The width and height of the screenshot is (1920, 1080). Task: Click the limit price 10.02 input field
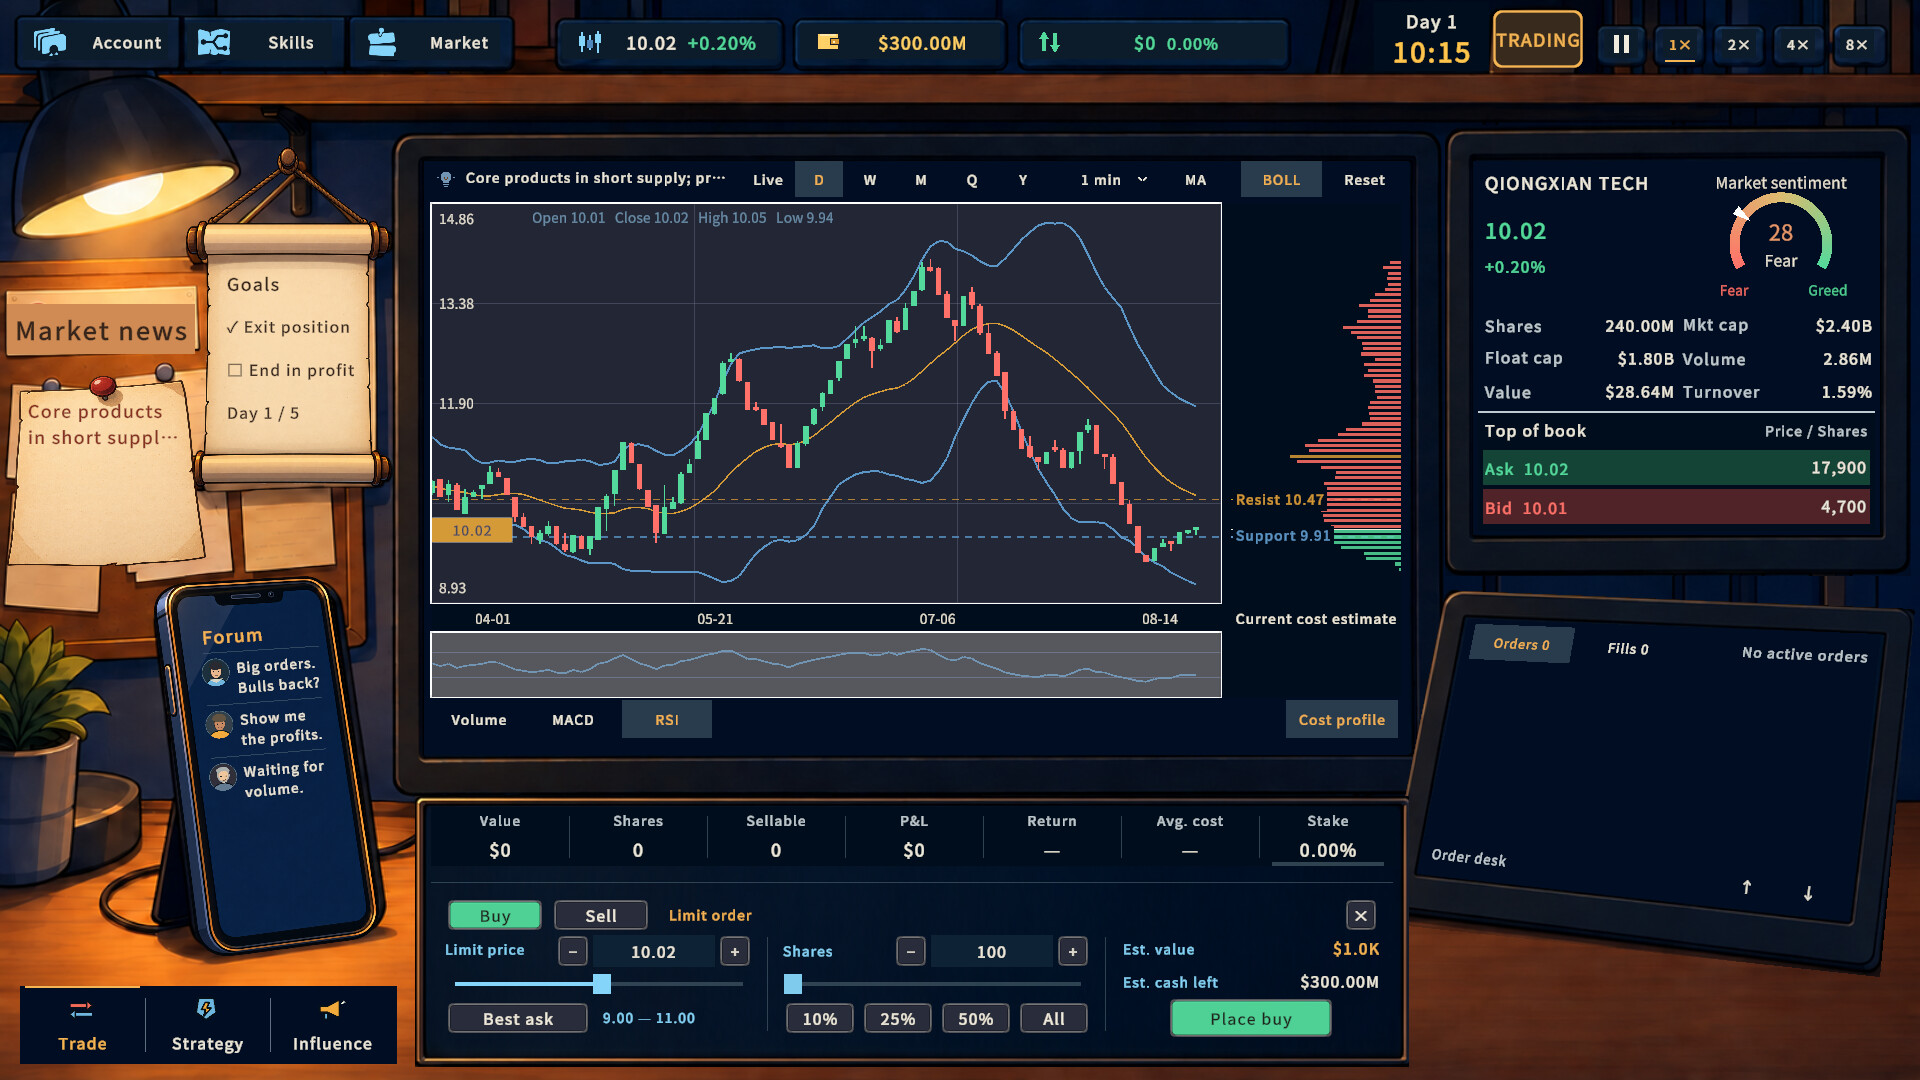(x=654, y=951)
